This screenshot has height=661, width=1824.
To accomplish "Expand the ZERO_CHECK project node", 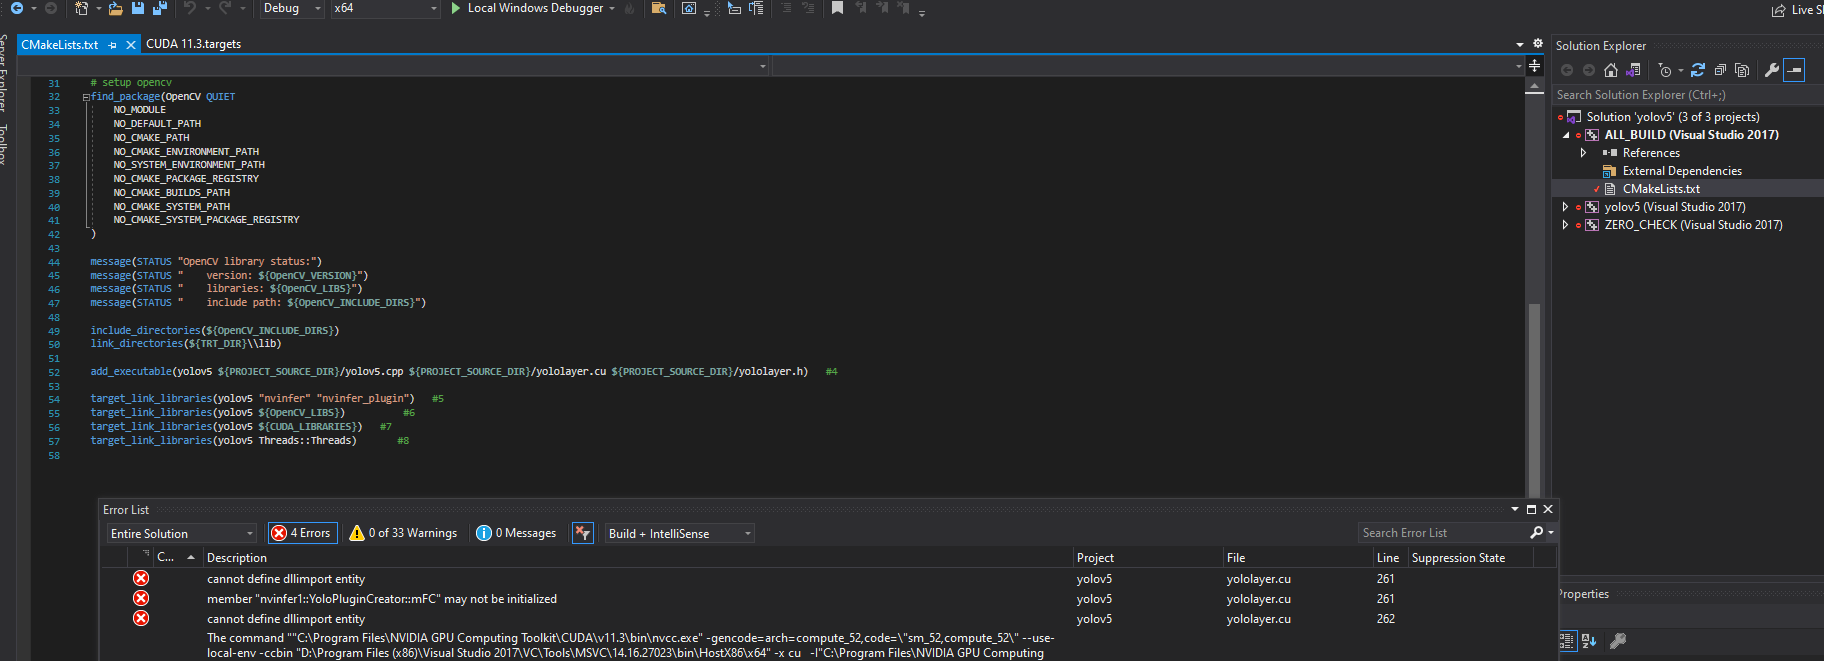I will click(x=1566, y=225).
